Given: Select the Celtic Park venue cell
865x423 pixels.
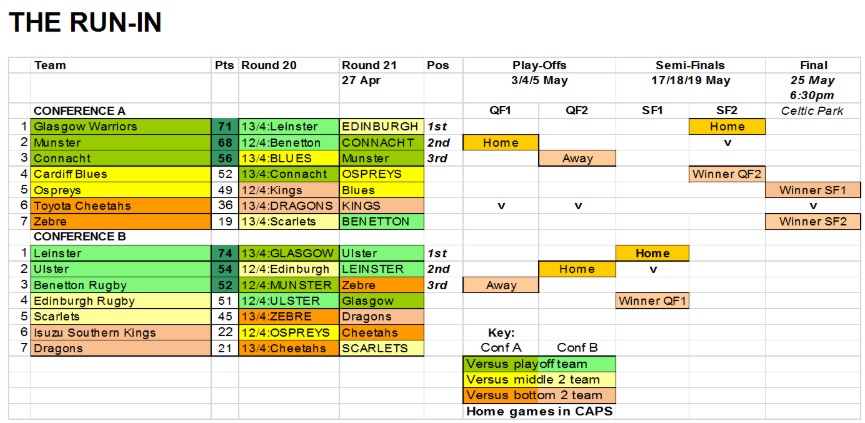Looking at the screenshot, I should pyautogui.click(x=813, y=111).
